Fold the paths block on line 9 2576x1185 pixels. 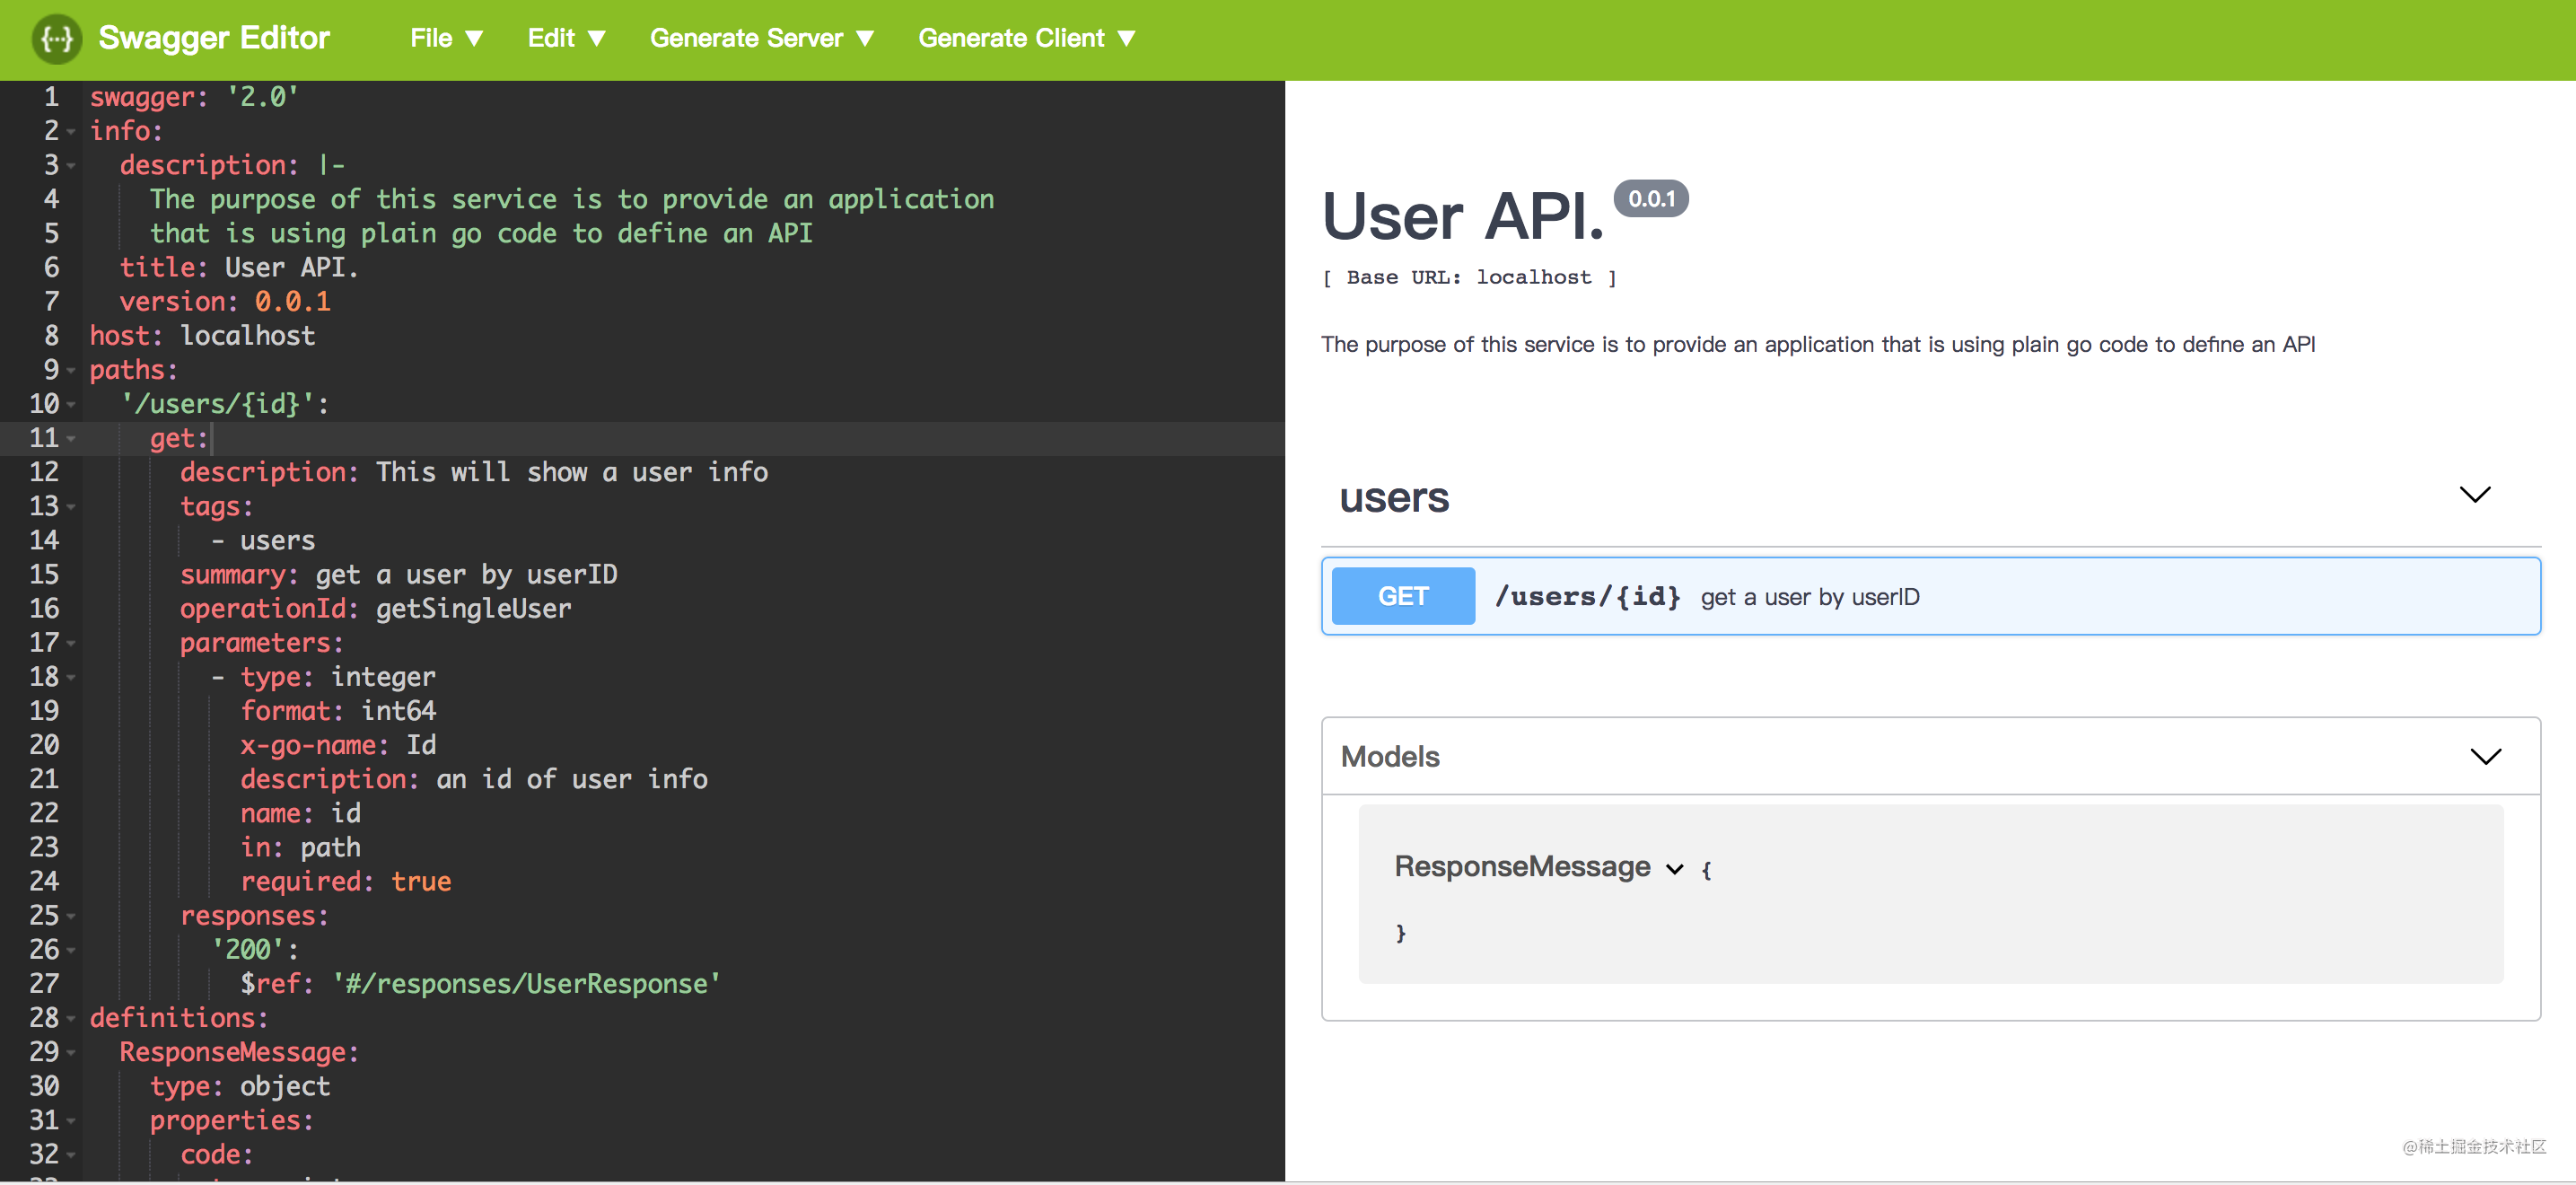[71, 371]
